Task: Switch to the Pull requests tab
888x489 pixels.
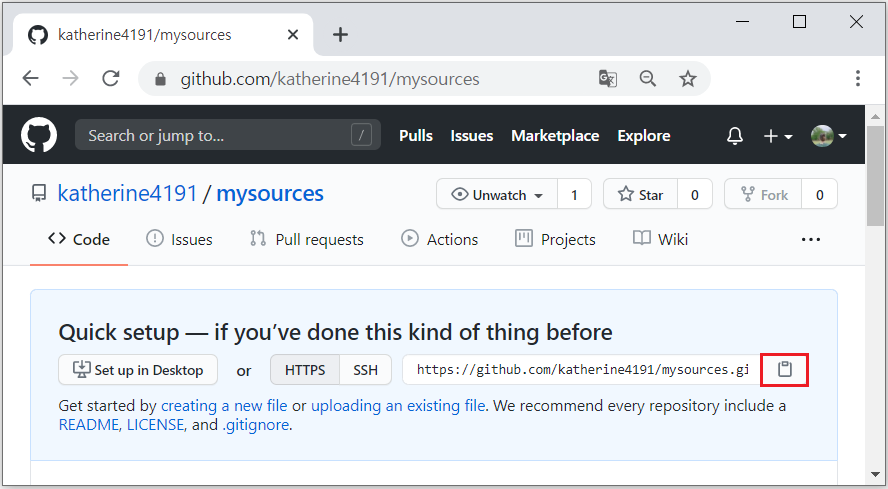Action: [x=306, y=239]
